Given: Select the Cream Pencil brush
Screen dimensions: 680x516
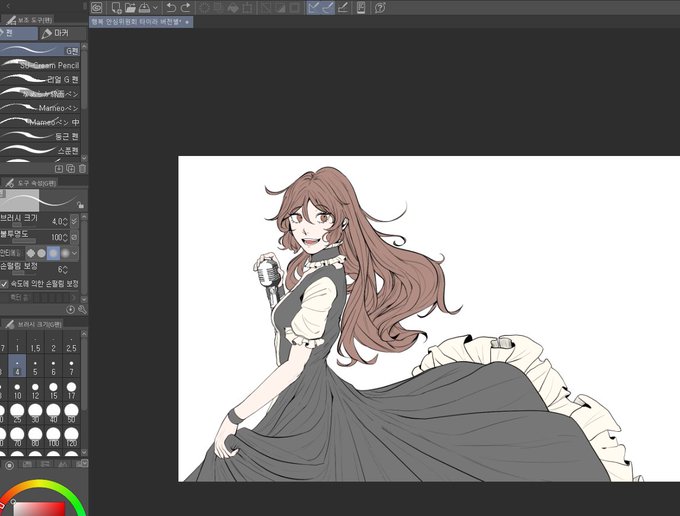Looking at the screenshot, I should (x=40, y=65).
